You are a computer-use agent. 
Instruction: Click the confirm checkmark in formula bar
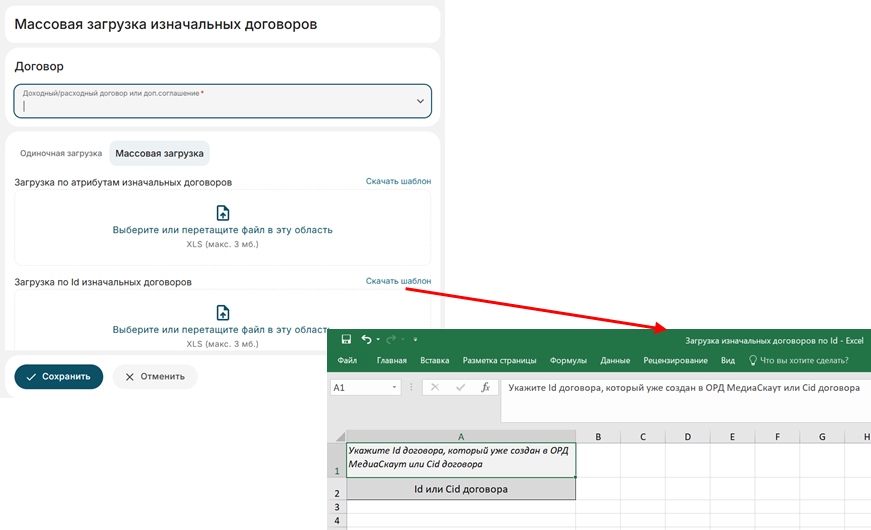click(460, 387)
